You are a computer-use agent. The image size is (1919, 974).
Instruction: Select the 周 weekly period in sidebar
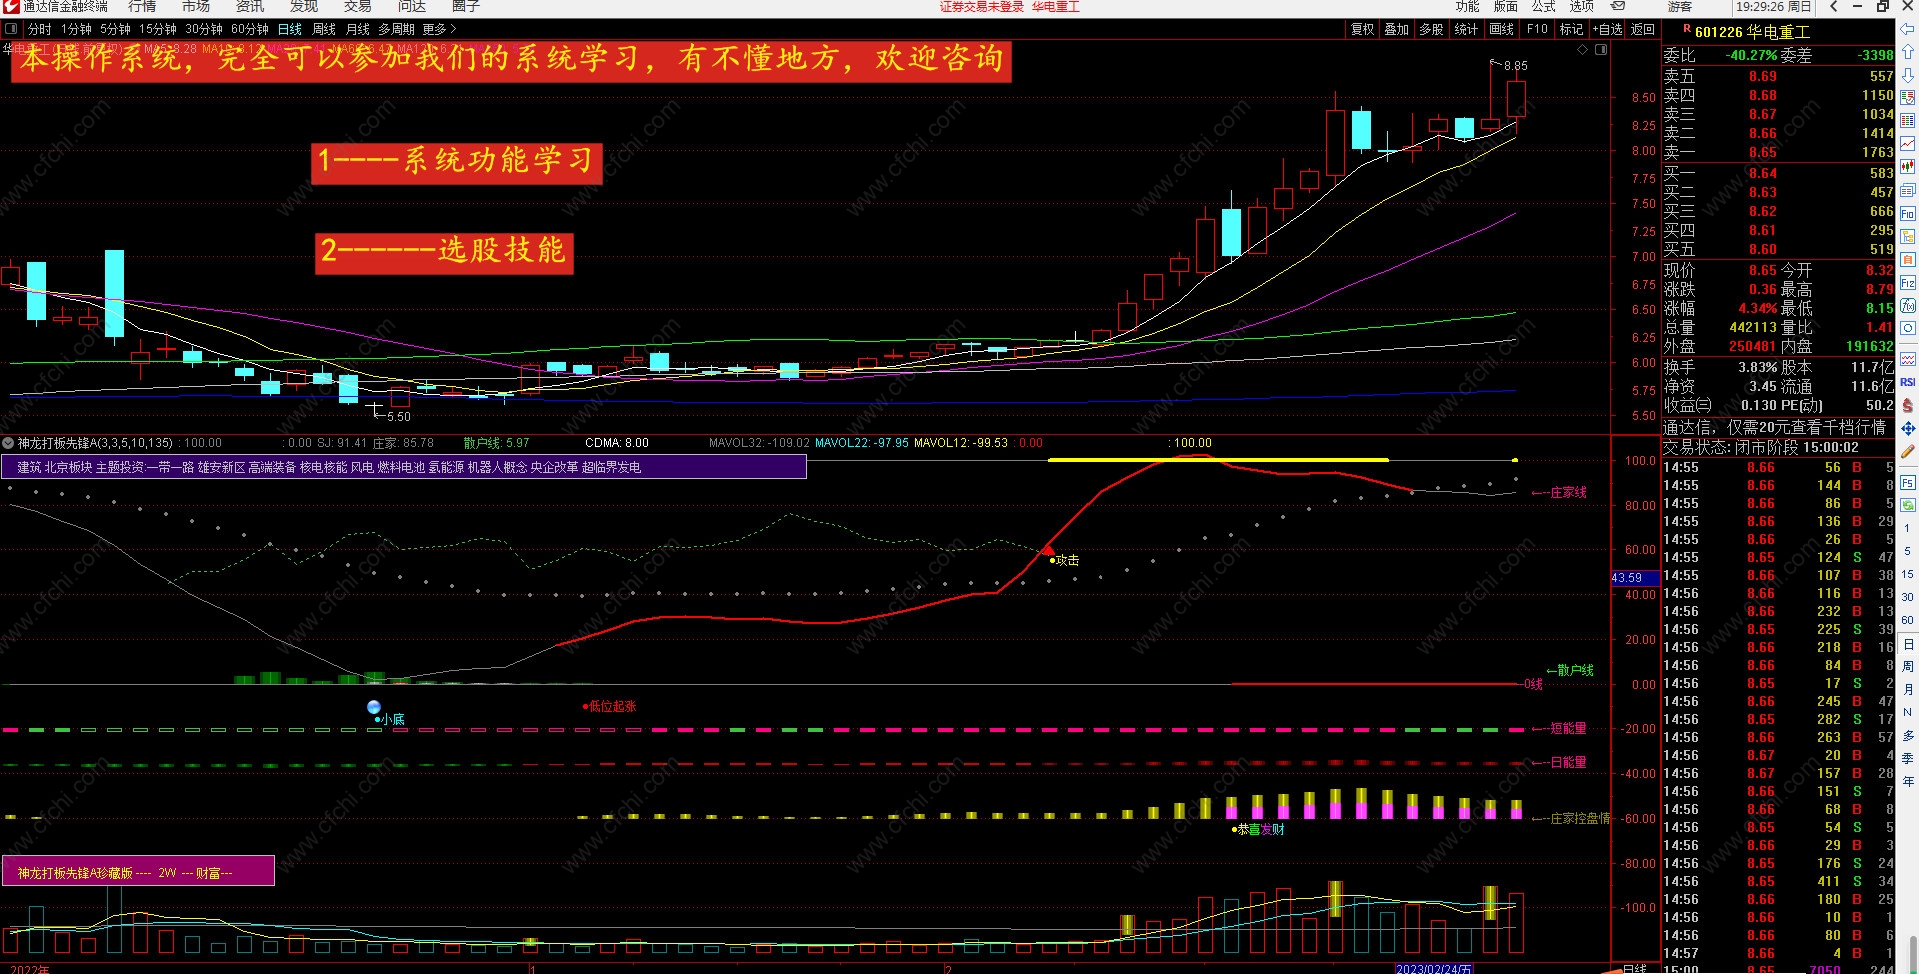point(1908,667)
